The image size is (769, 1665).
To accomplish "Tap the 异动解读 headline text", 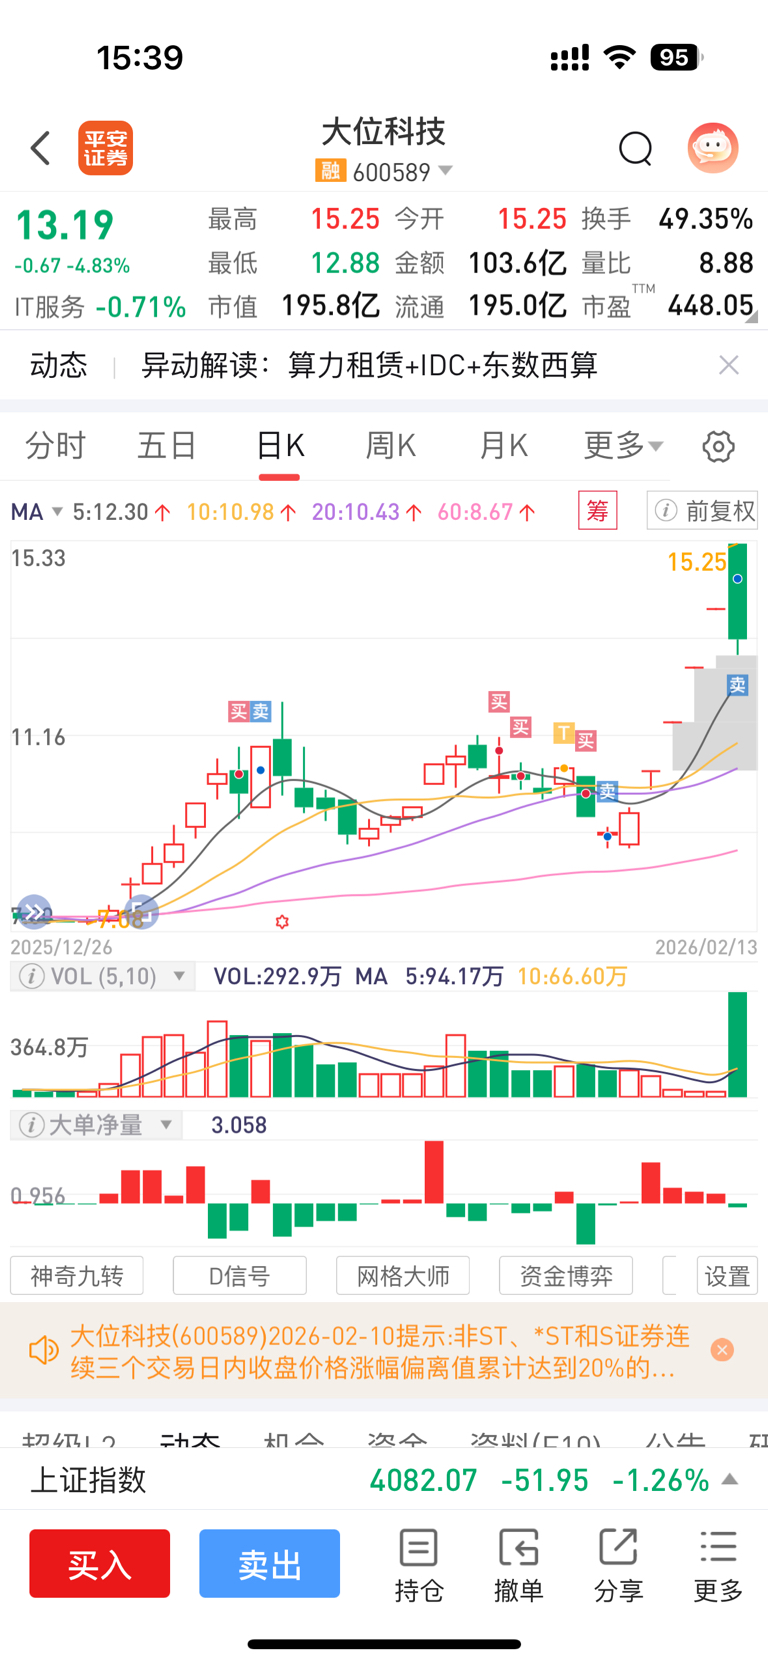I will 369,365.
